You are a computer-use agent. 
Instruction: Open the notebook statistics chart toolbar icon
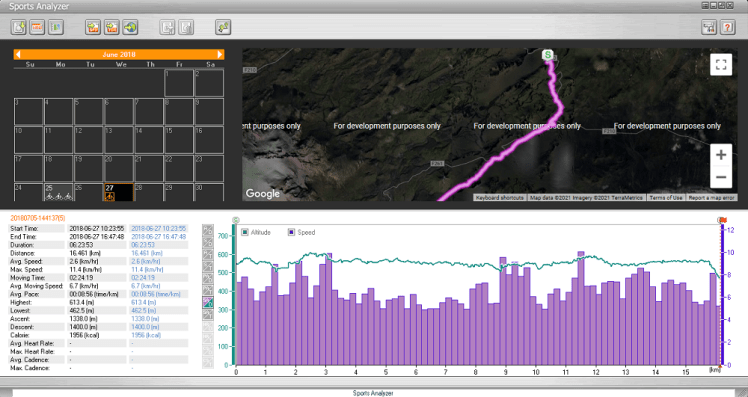pyautogui.click(x=56, y=27)
